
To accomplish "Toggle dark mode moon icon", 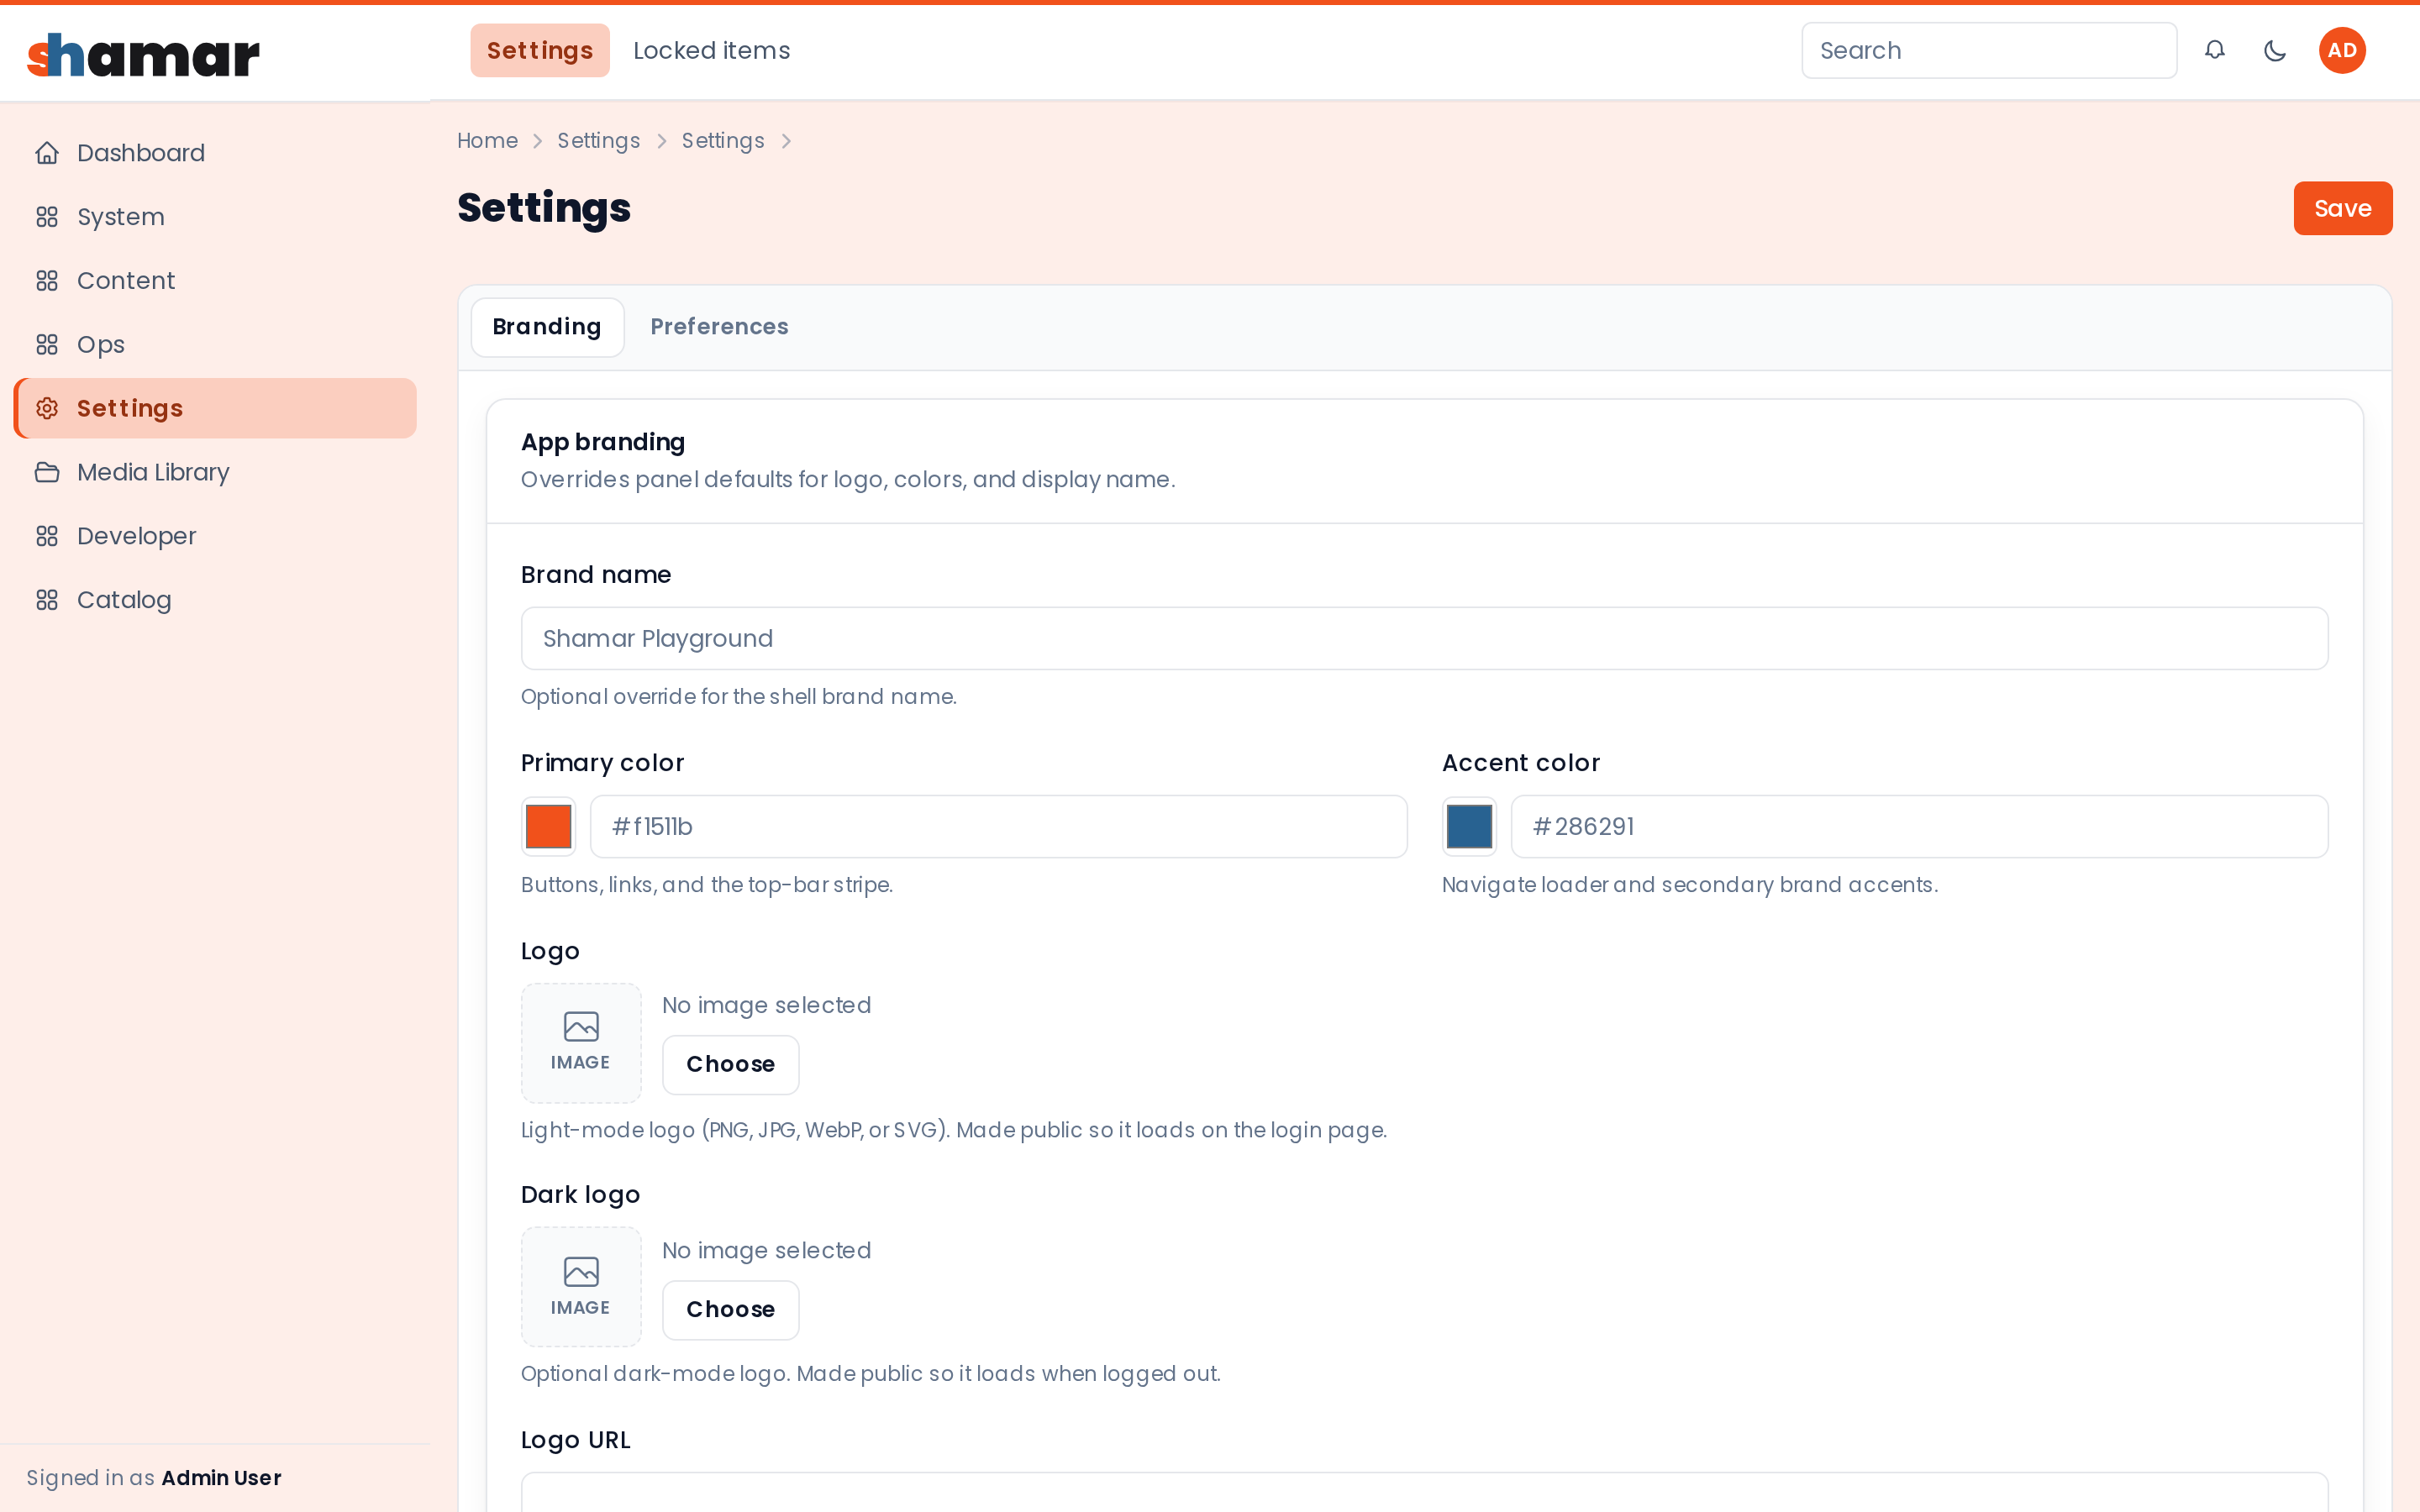I will (2274, 50).
